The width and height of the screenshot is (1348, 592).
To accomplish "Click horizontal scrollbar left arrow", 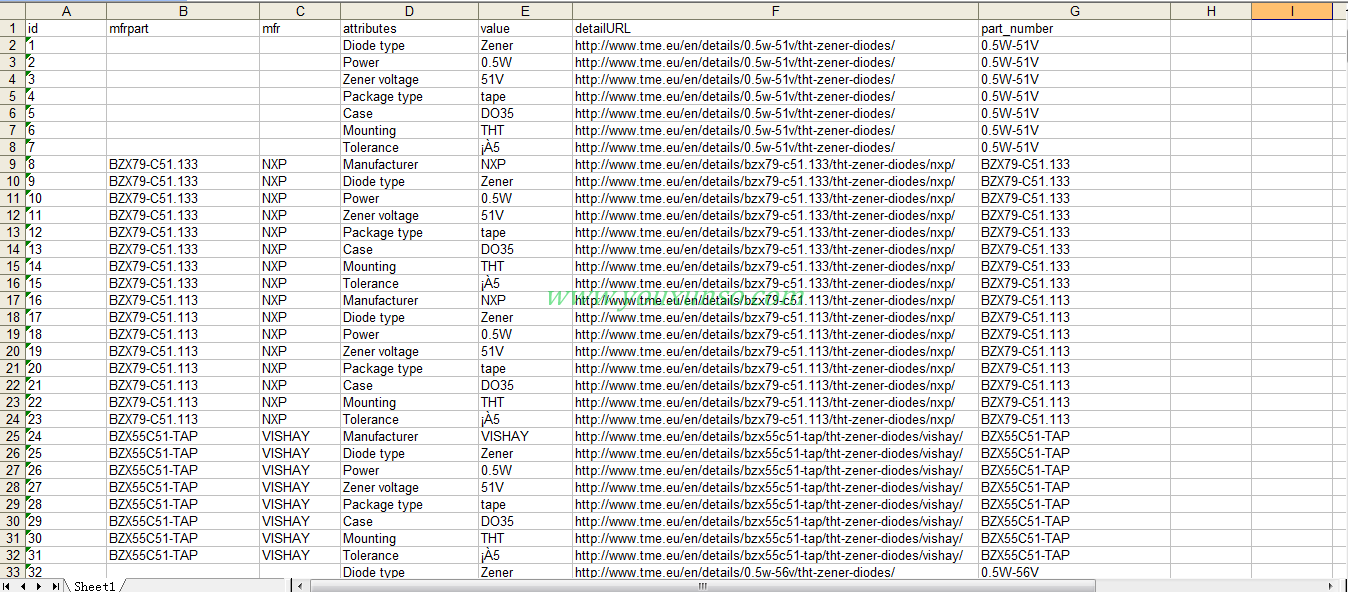I will (x=302, y=586).
